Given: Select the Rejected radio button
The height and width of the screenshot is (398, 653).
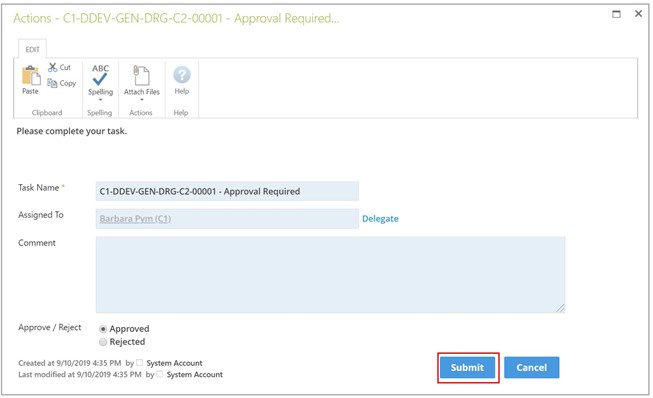Looking at the screenshot, I should (103, 342).
